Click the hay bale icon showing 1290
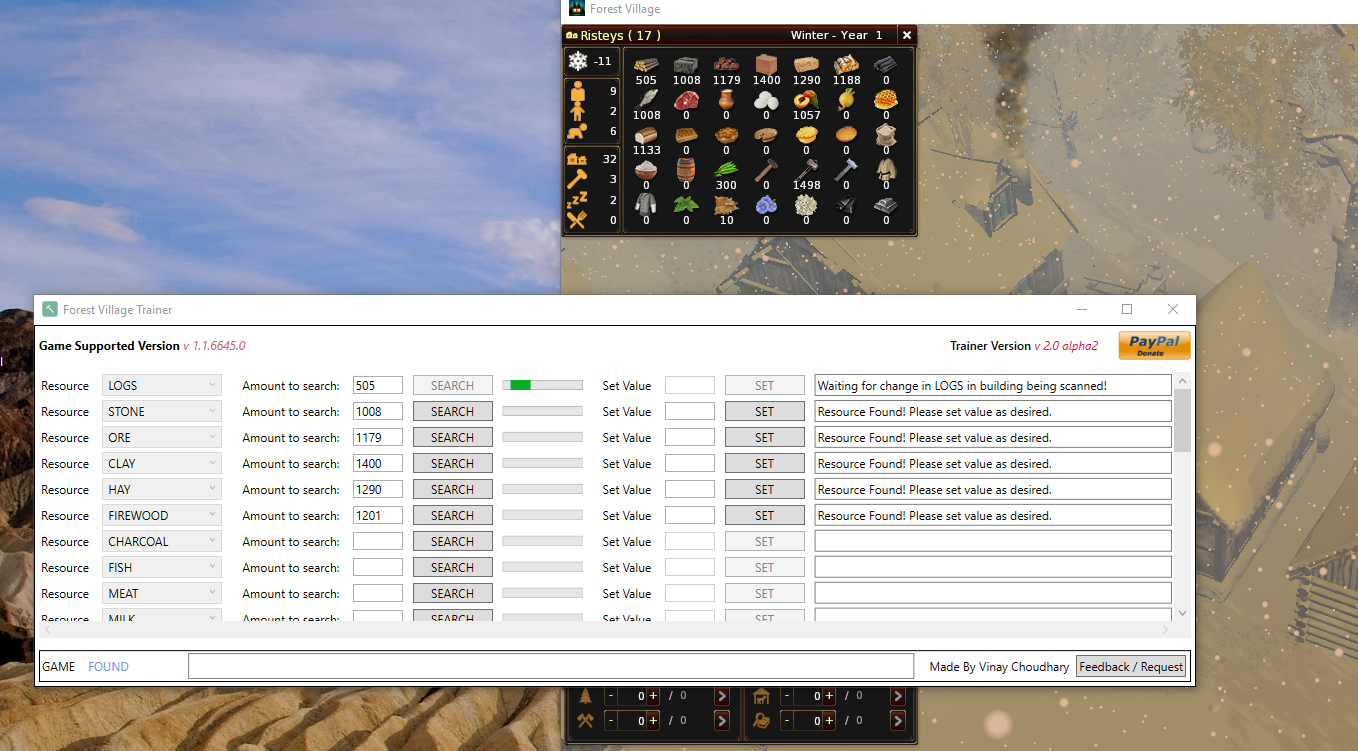 (806, 65)
